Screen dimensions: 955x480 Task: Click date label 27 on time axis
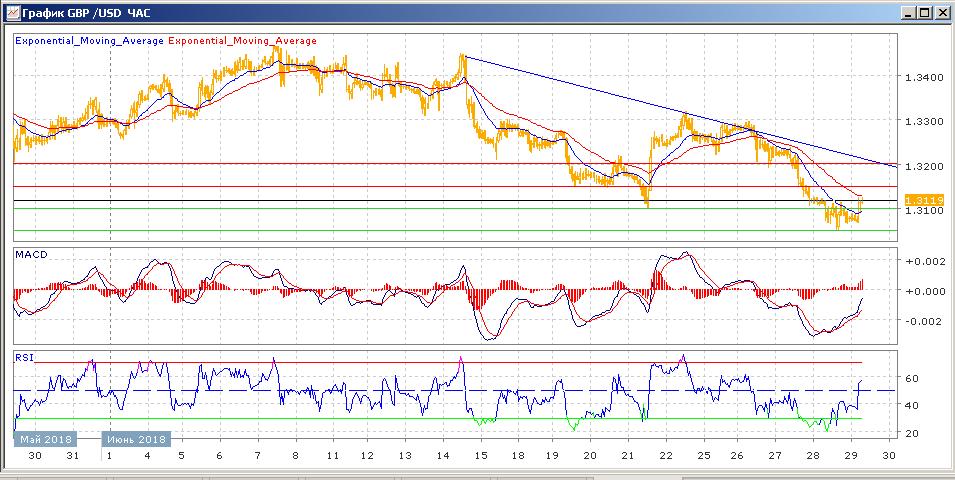coord(775,456)
